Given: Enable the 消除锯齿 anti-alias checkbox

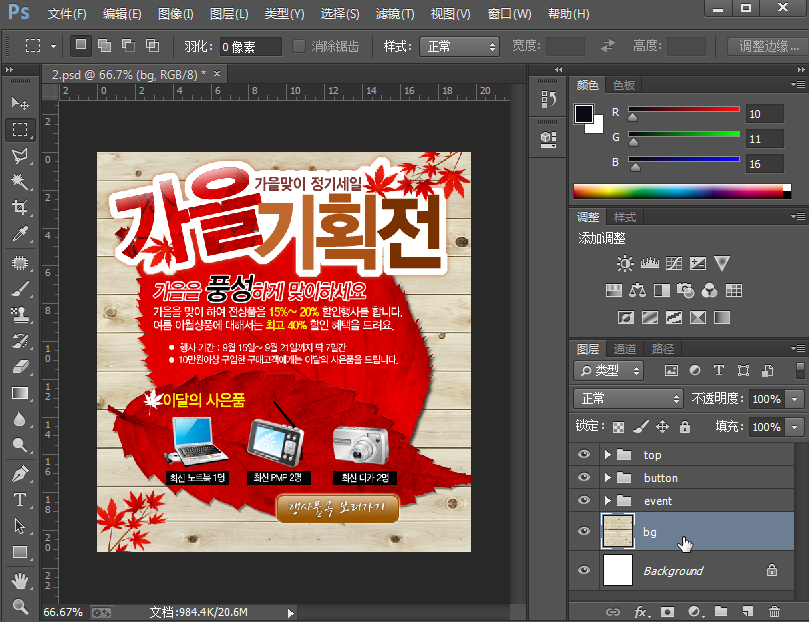Looking at the screenshot, I should (299, 47).
